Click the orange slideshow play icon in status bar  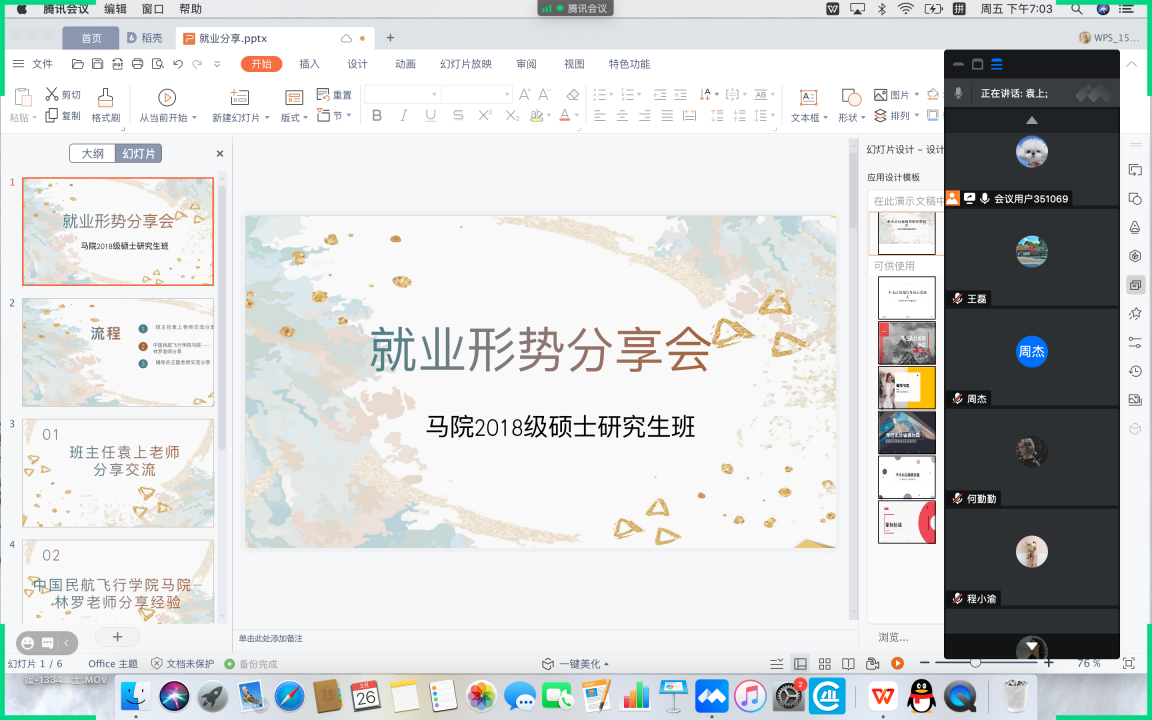tap(897, 663)
